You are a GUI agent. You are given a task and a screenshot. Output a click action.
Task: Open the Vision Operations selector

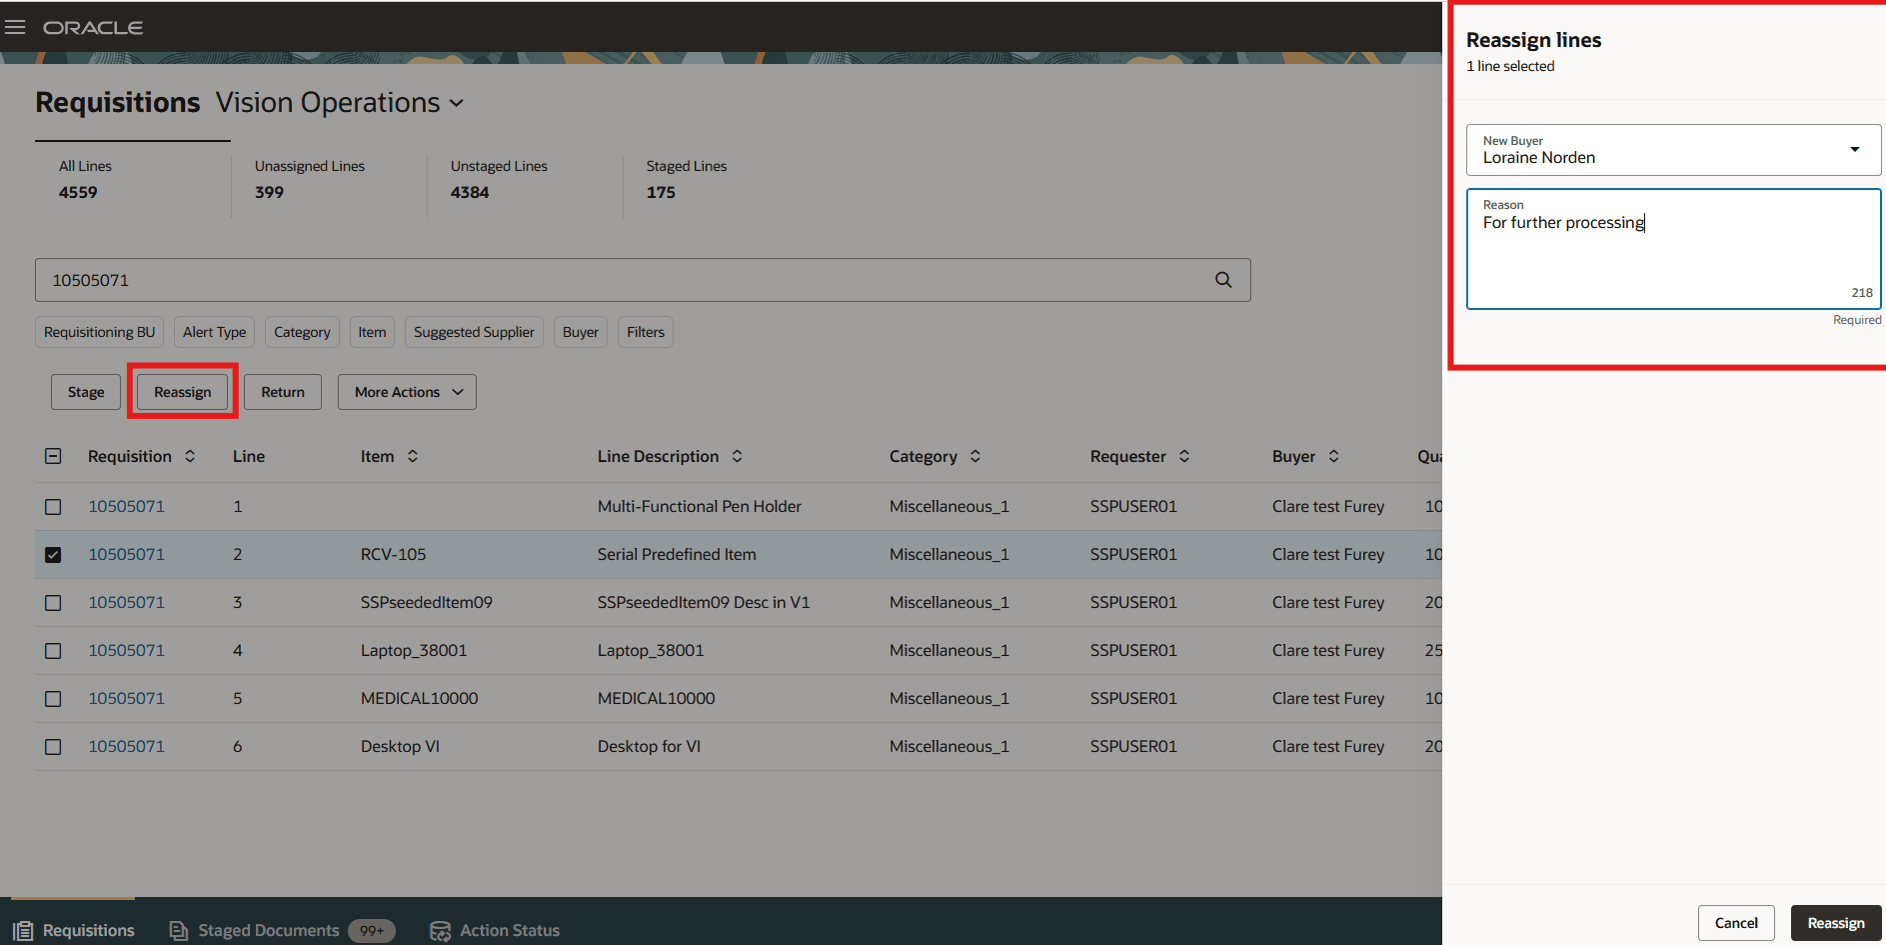point(339,102)
